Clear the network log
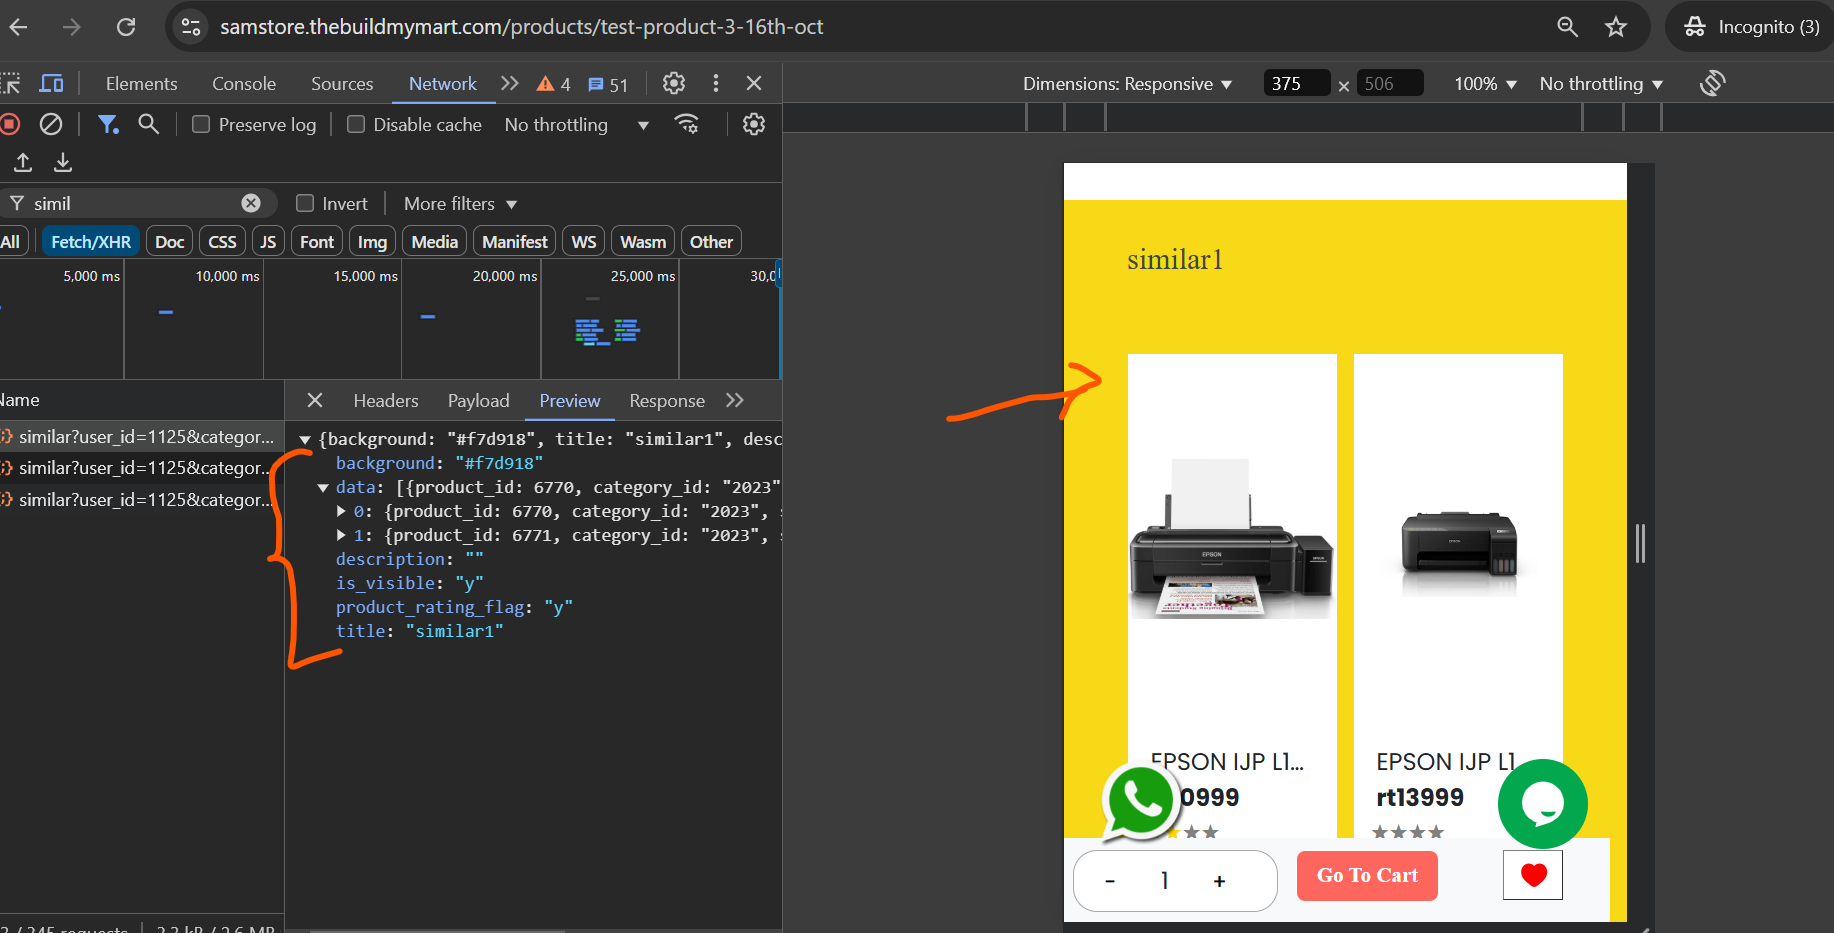The width and height of the screenshot is (1834, 933). (x=51, y=124)
